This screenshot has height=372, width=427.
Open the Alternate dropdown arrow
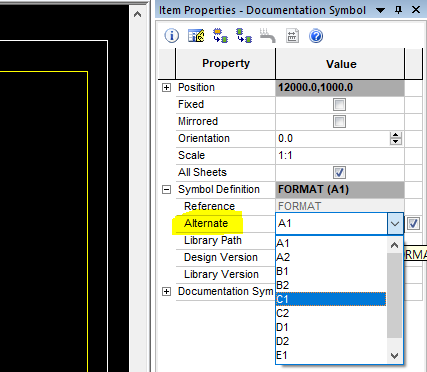395,224
